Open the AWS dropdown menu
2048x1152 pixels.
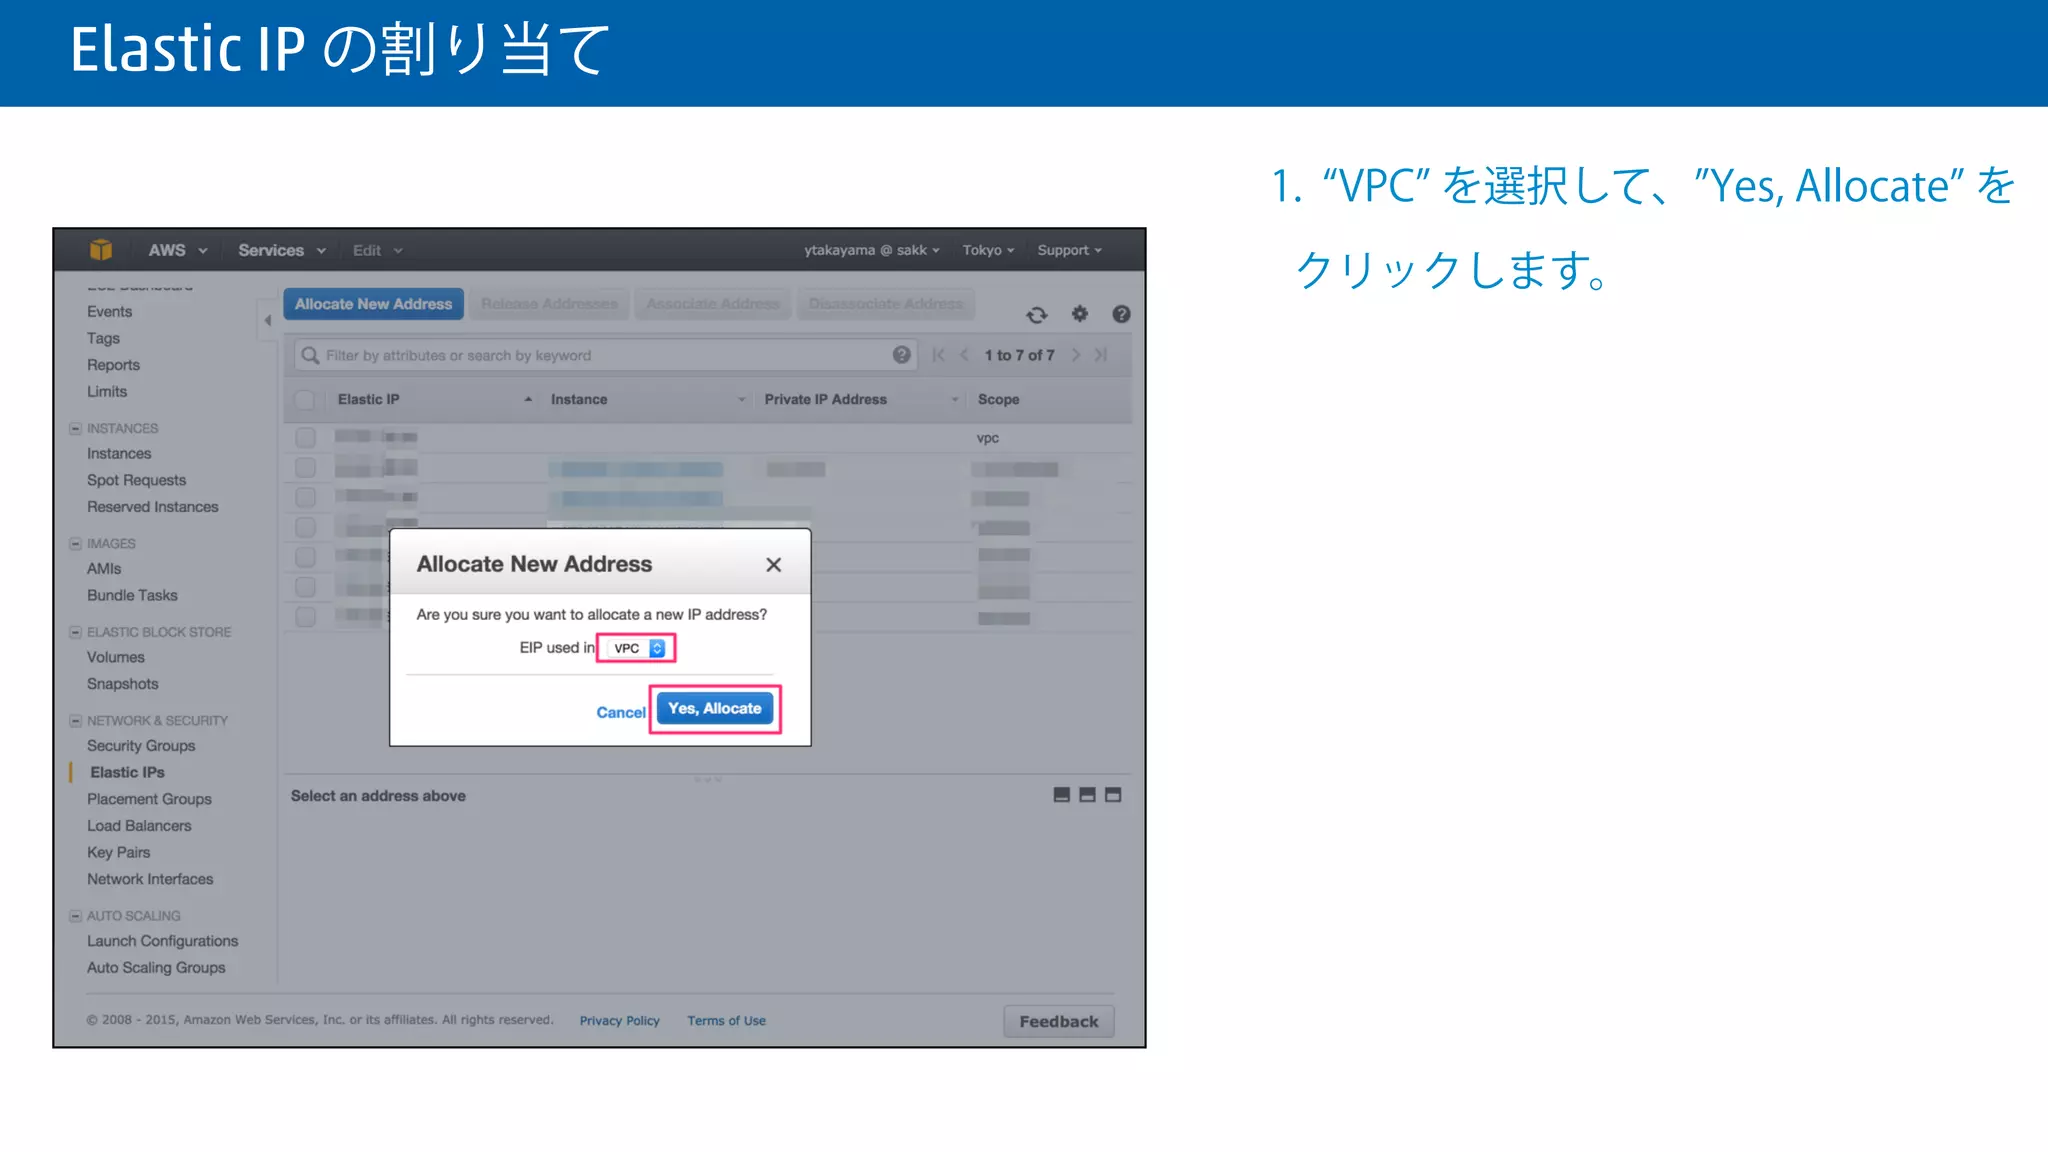click(177, 250)
